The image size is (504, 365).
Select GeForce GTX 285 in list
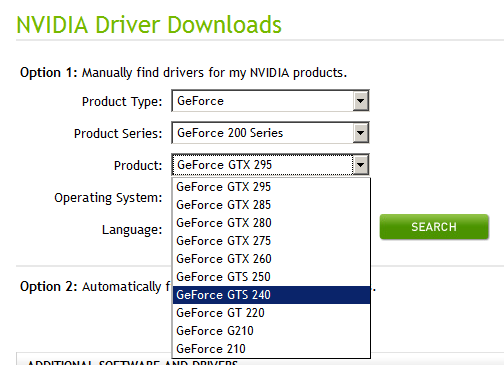click(271, 205)
